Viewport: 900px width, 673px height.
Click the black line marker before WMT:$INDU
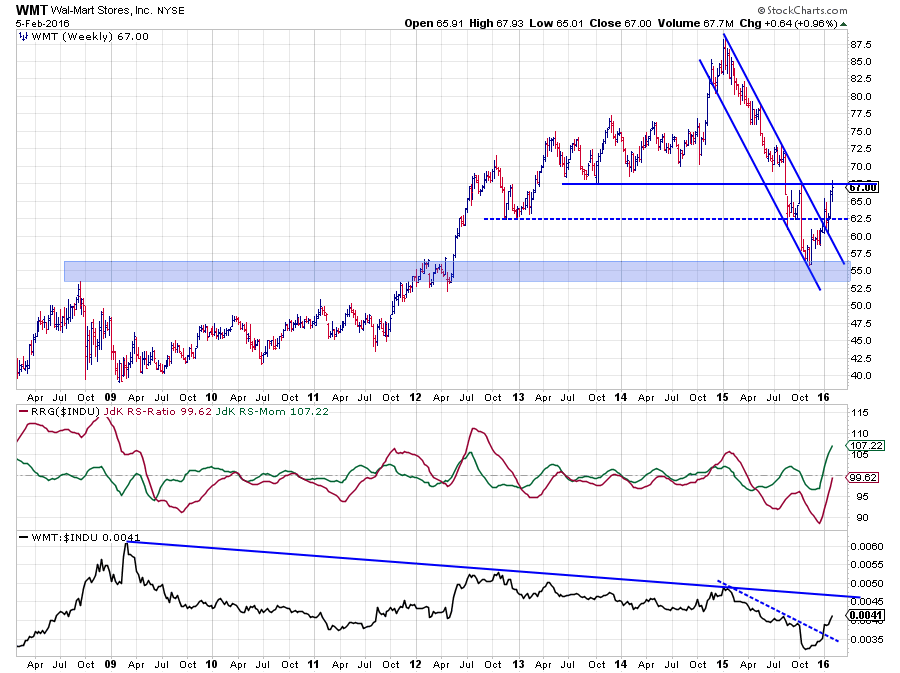click(24, 538)
